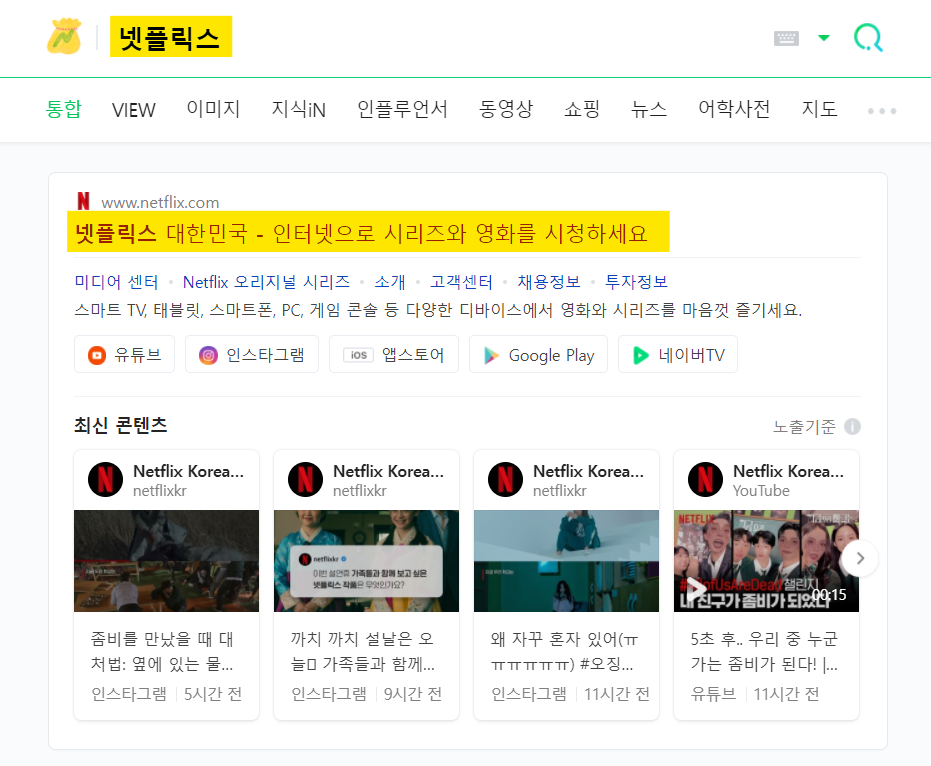Open the iOS 앱스토어 button
Image resolution: width=931 pixels, height=766 pixels.
[394, 354]
